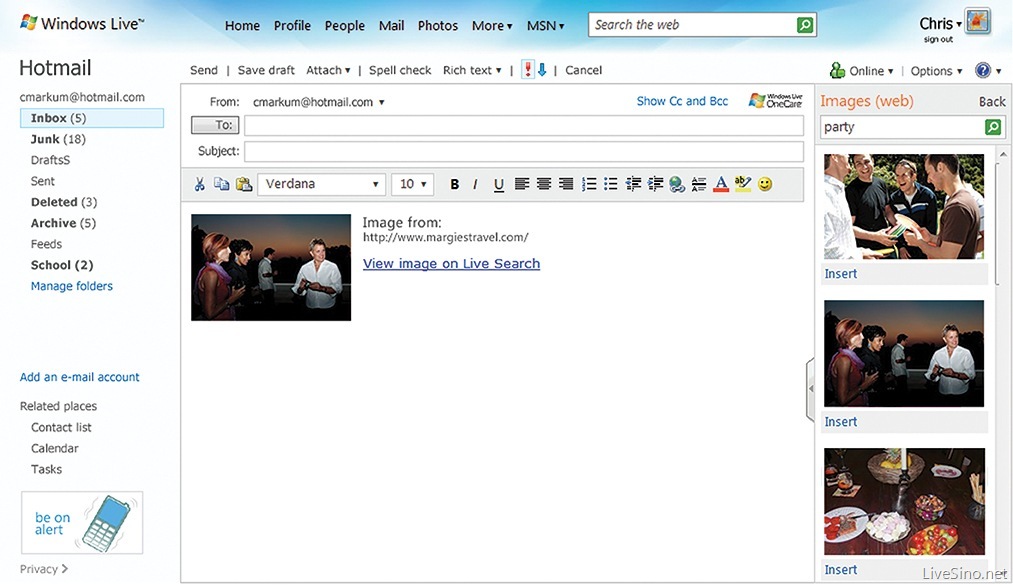Go to Home tab
Viewport: 1013px width, 585px height.
[242, 26]
